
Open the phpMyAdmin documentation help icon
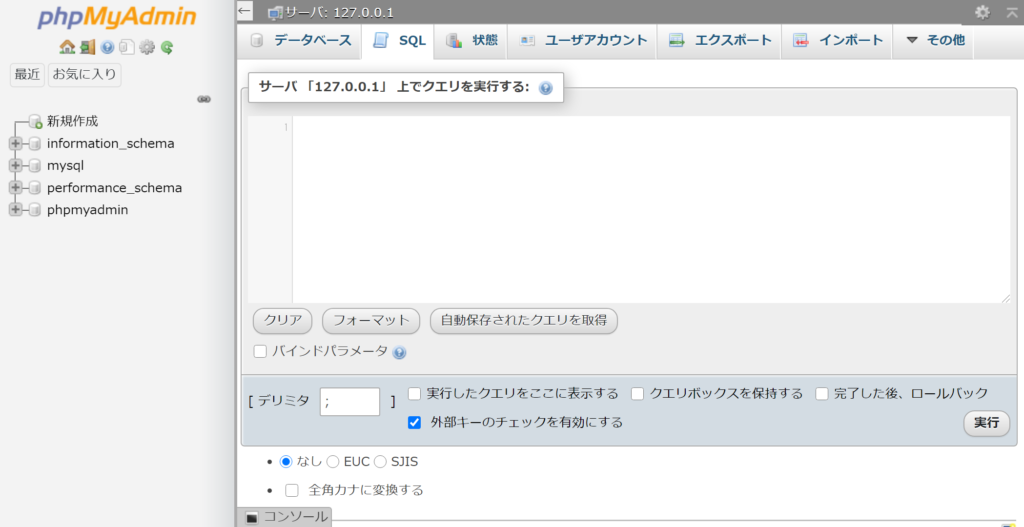pos(107,47)
